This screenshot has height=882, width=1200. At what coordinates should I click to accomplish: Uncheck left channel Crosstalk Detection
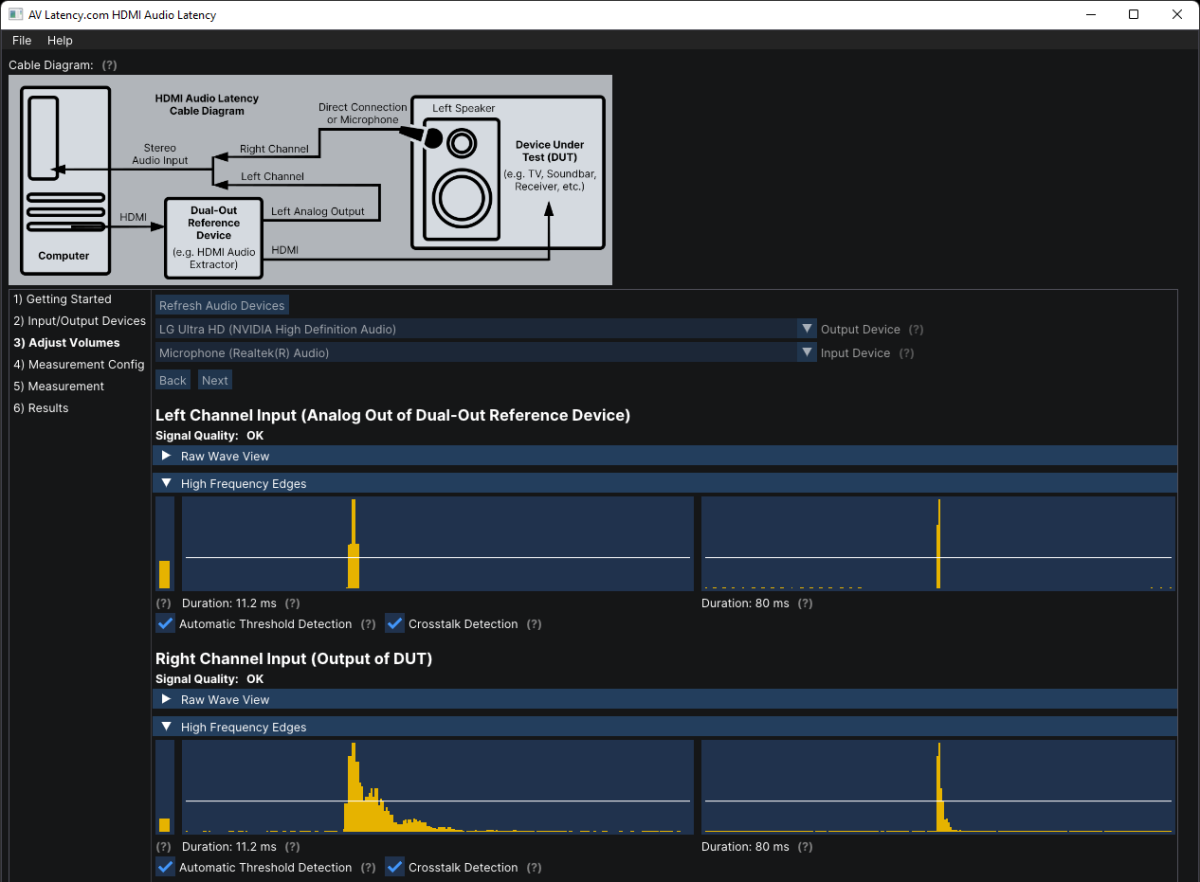tap(395, 624)
